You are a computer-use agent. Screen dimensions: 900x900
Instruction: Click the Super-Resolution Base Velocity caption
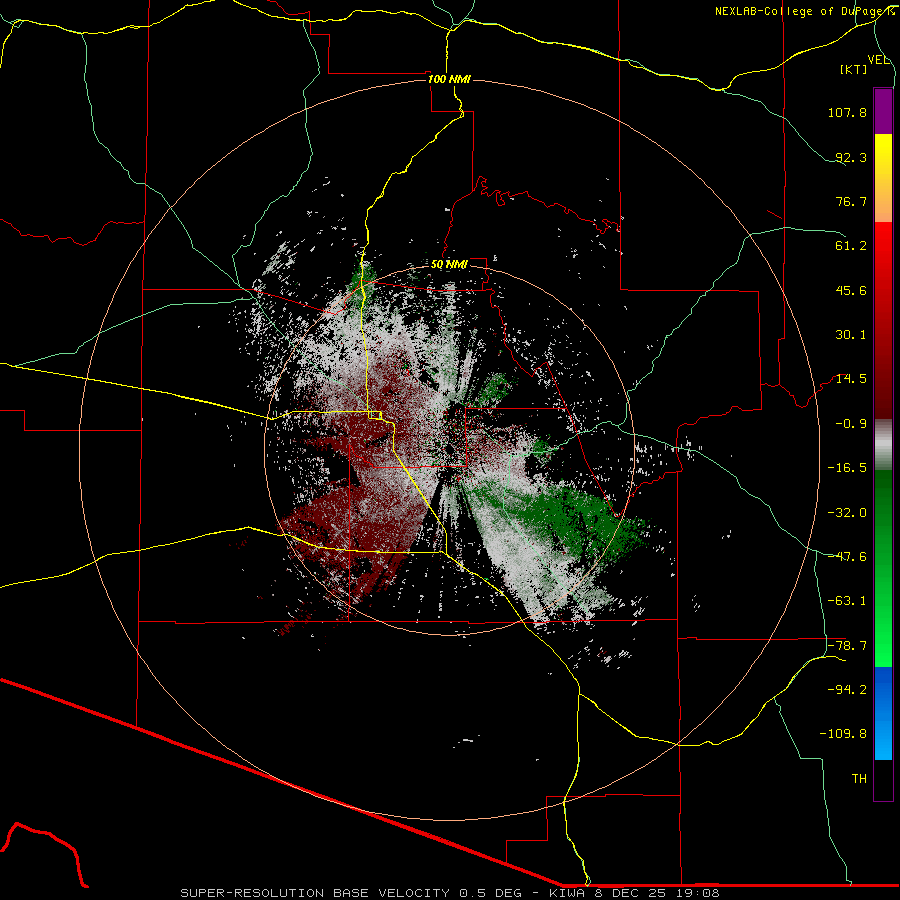(449, 893)
